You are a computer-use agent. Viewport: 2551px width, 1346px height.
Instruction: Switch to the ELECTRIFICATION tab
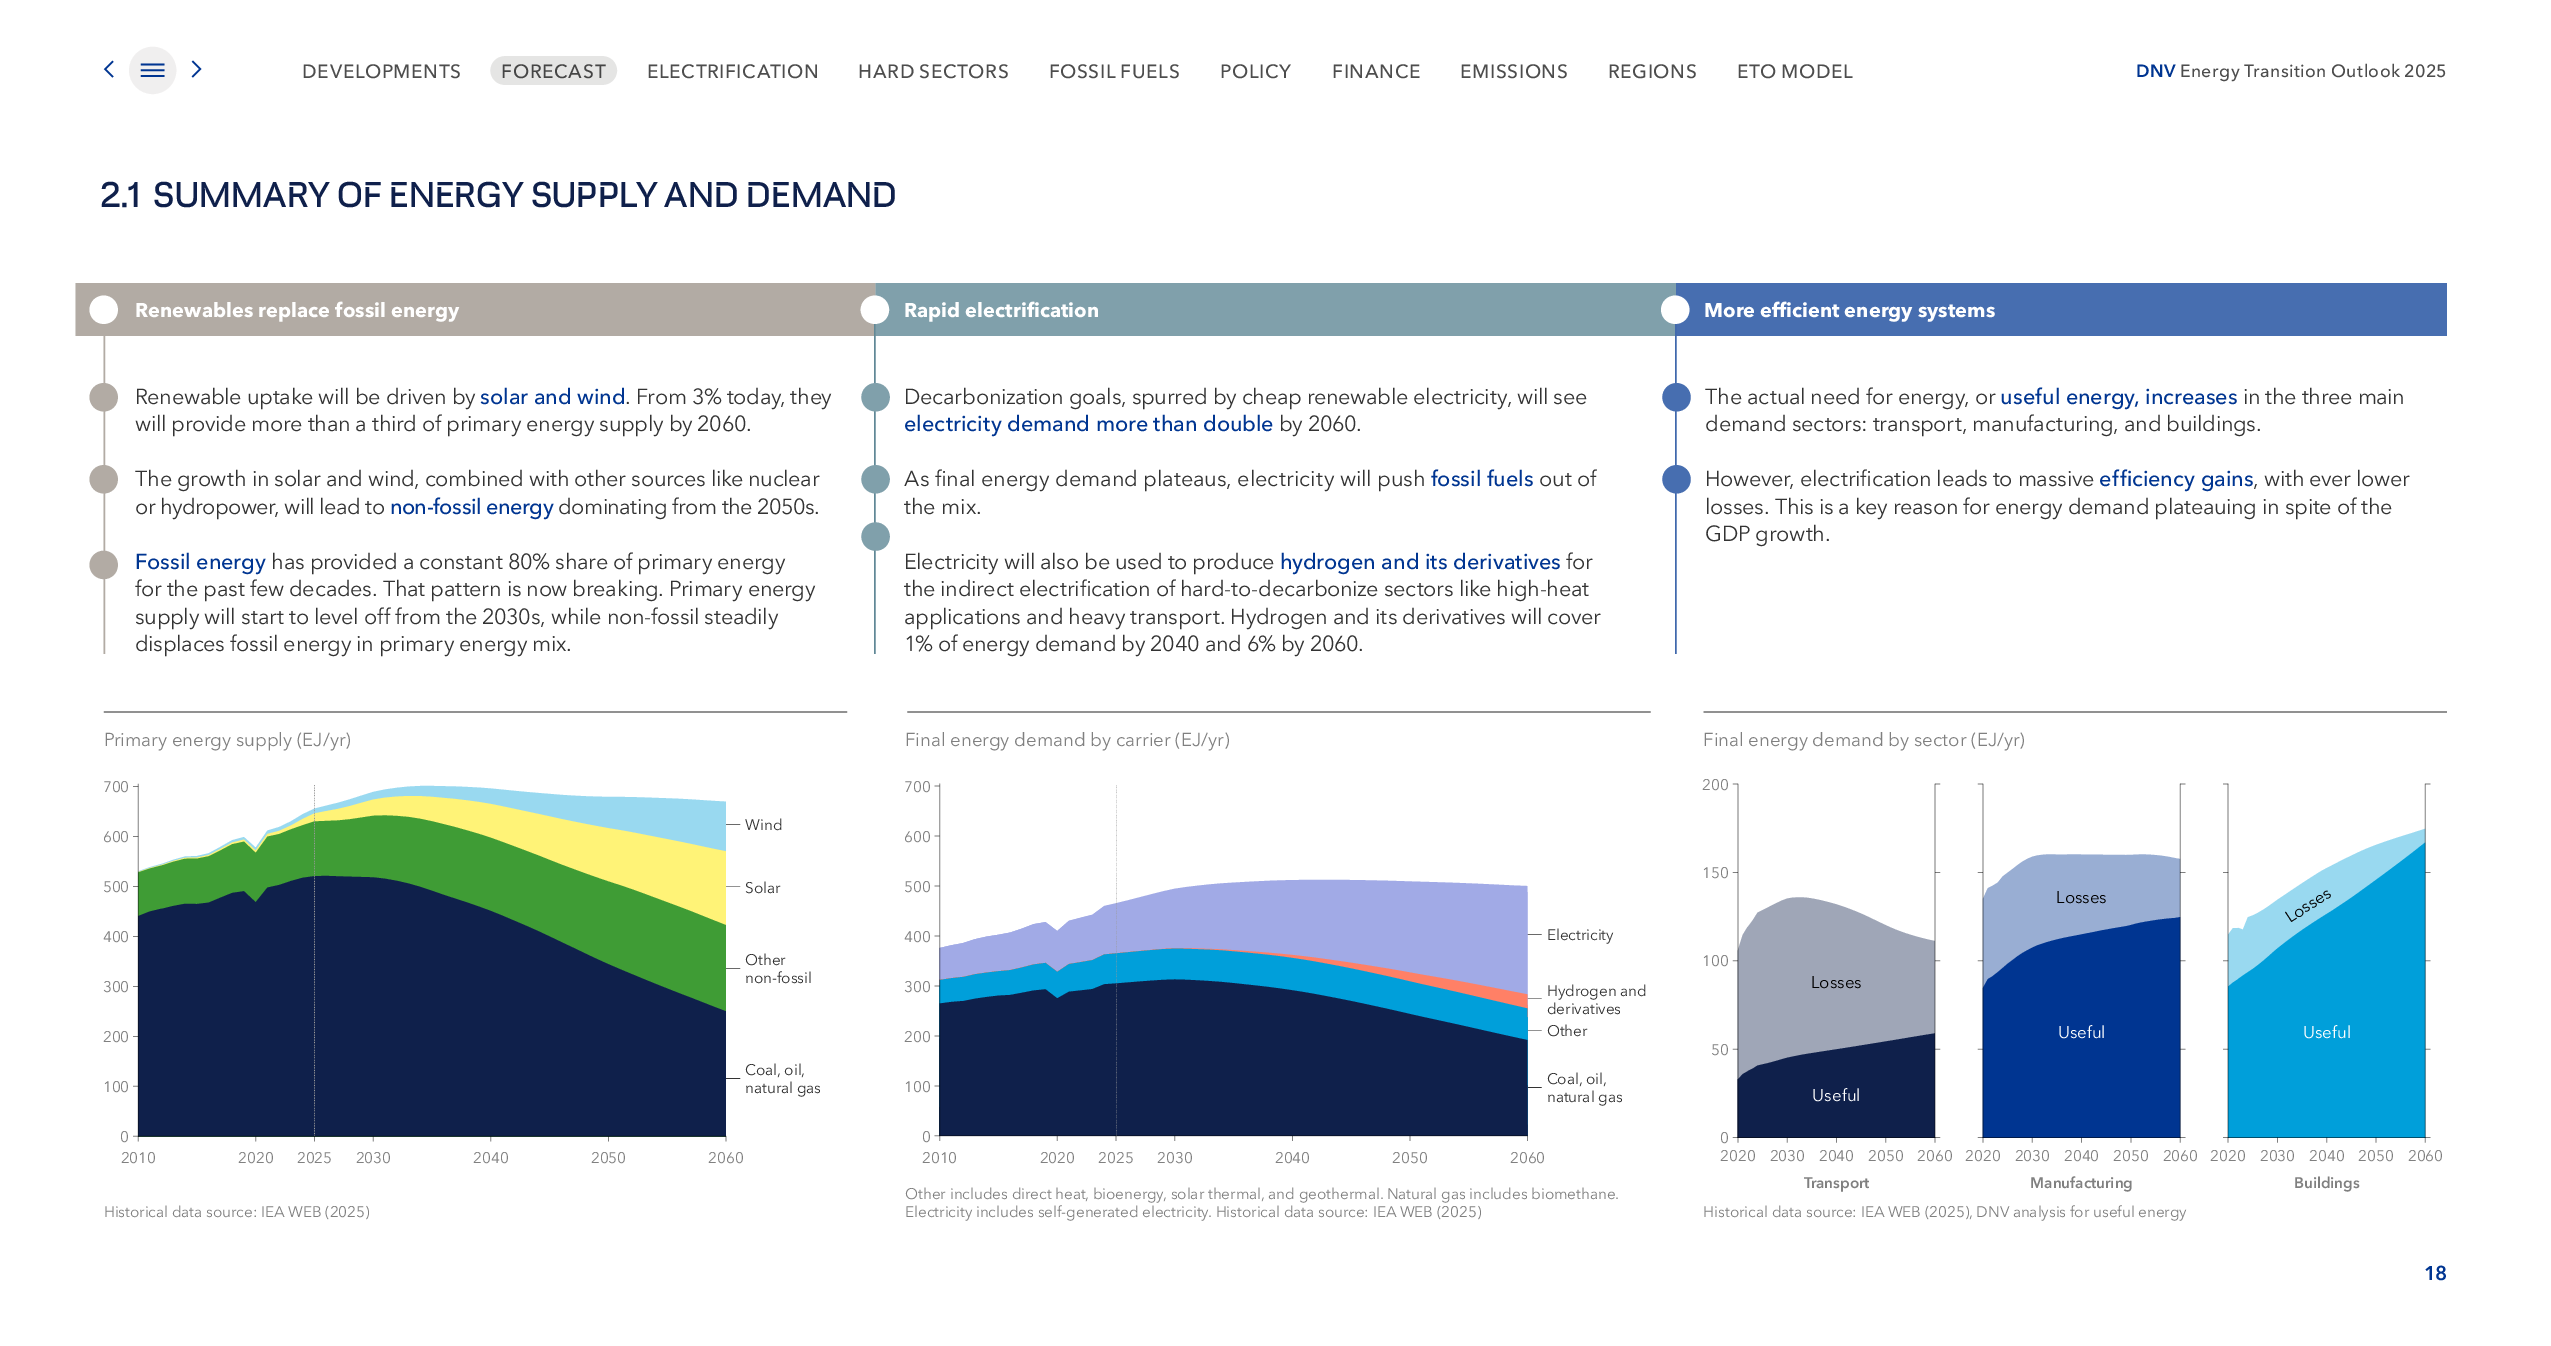[x=732, y=71]
